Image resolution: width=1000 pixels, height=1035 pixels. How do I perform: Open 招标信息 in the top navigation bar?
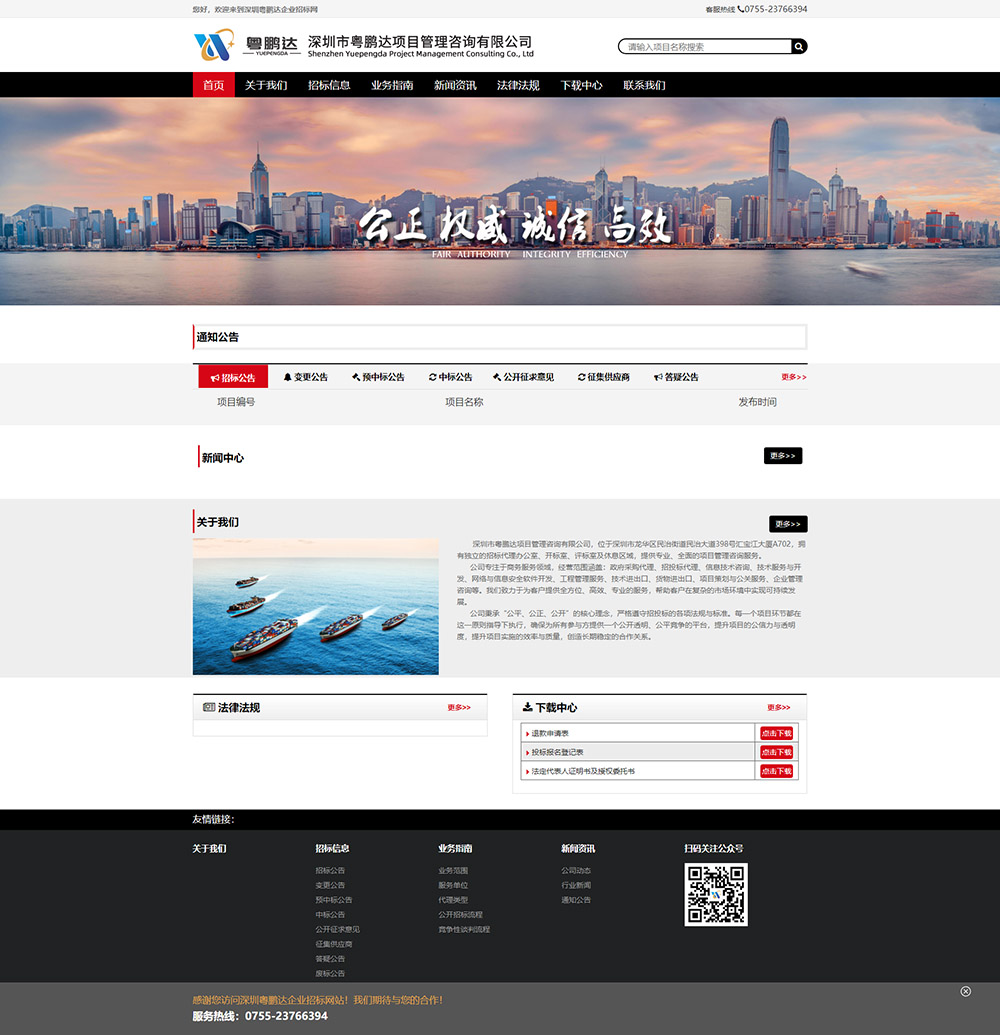[329, 85]
